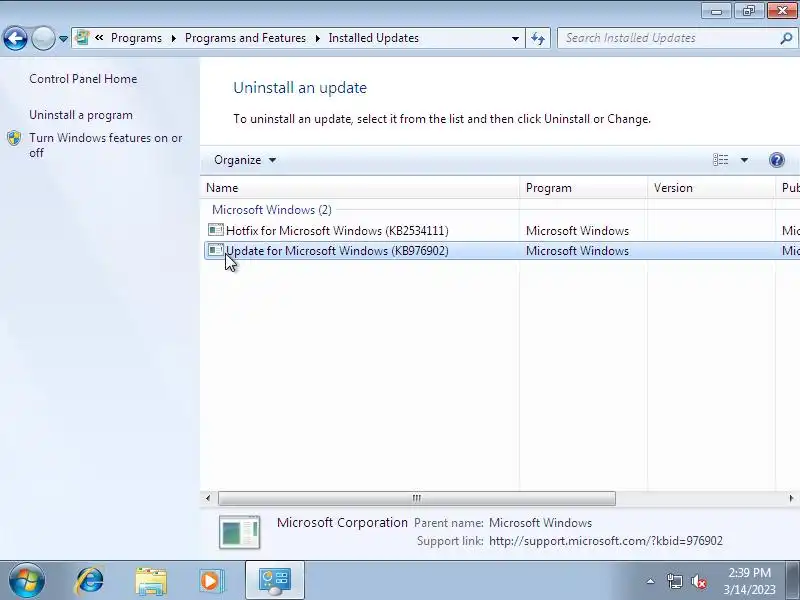
Task: Close the Installed Updates window
Action: pyautogui.click(x=782, y=11)
